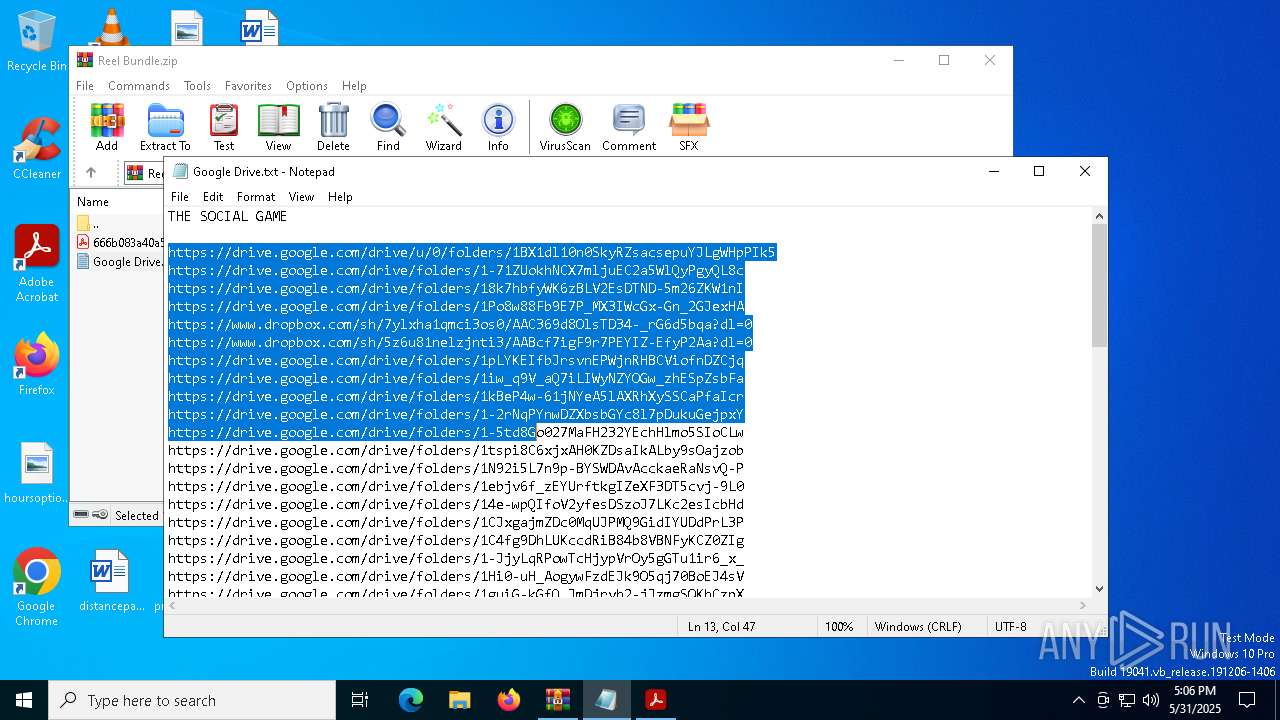Click Notepad vertical scrollbar thumb
1280x720 pixels.
[x=1099, y=285]
